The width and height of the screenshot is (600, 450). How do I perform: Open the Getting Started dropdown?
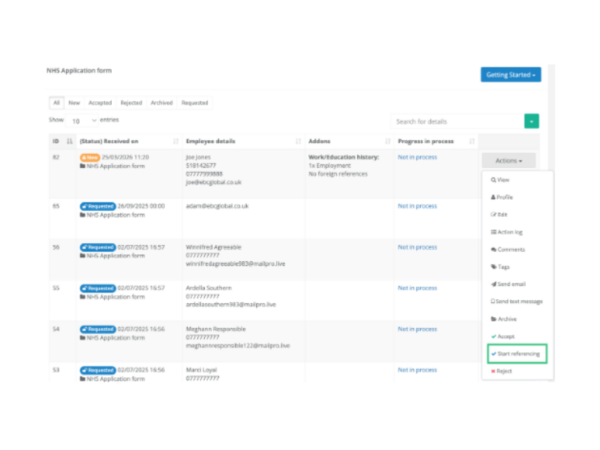pyautogui.click(x=510, y=75)
